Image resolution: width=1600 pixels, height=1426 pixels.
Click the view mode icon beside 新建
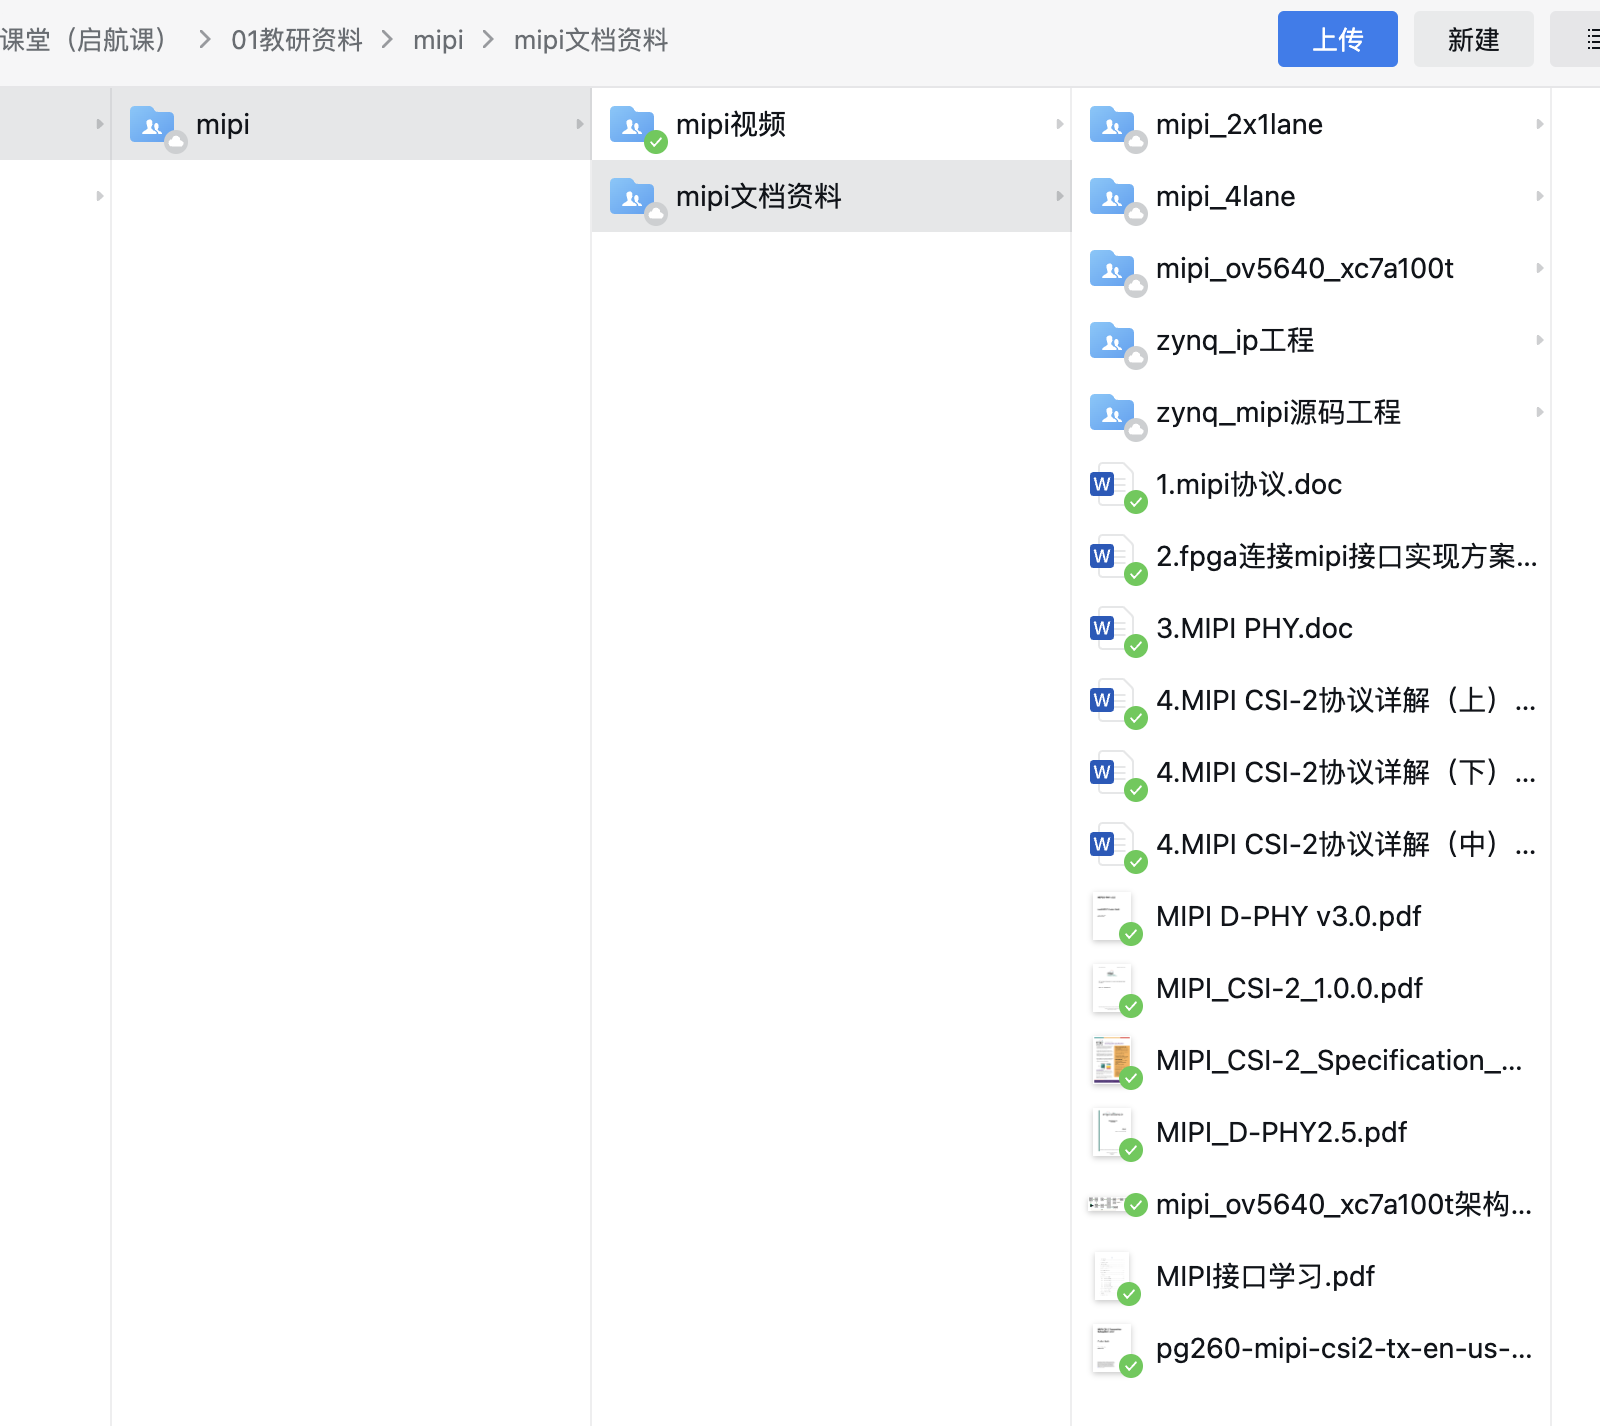pos(1590,40)
